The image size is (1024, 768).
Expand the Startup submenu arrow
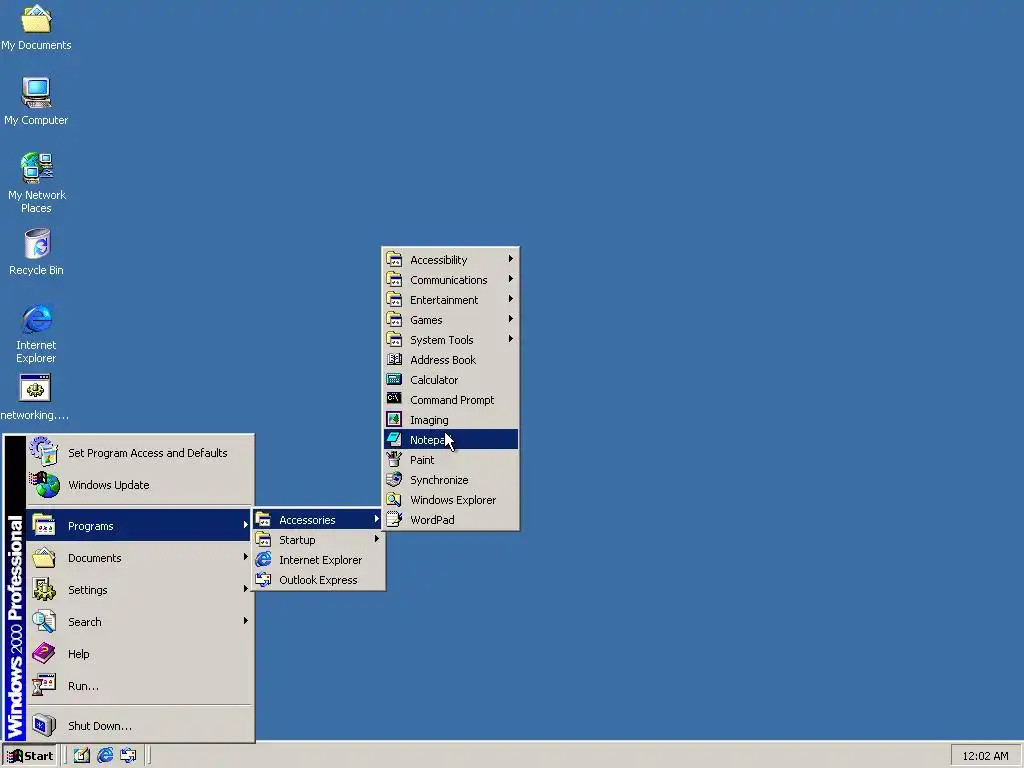(x=377, y=539)
